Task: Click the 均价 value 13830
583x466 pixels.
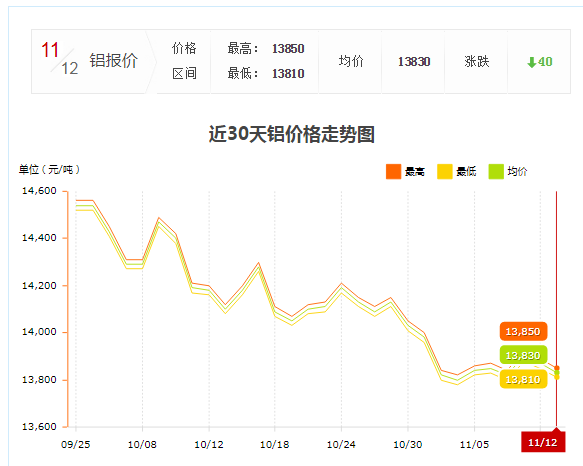Action: pyautogui.click(x=414, y=61)
